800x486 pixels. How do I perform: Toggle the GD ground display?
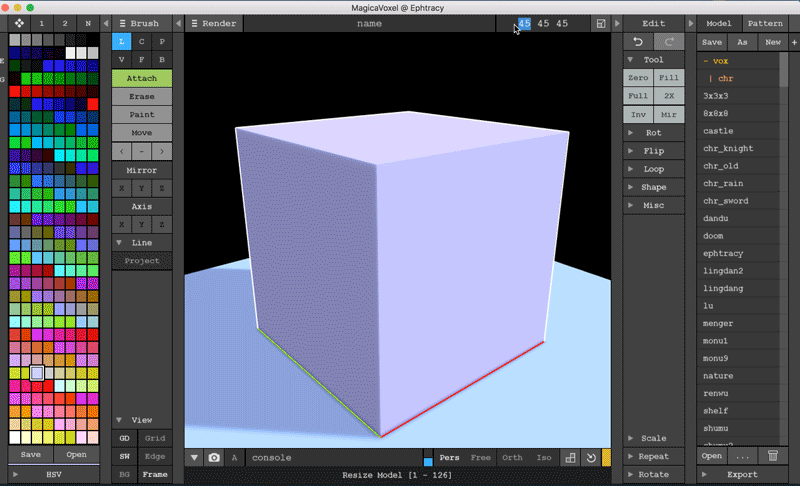(124, 438)
